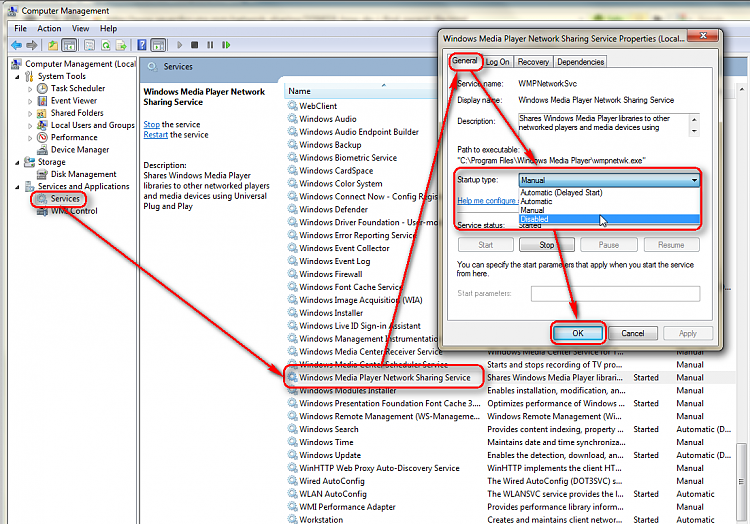Switch to the Recovery tab
Viewport: 750px width, 524px height.
(533, 62)
